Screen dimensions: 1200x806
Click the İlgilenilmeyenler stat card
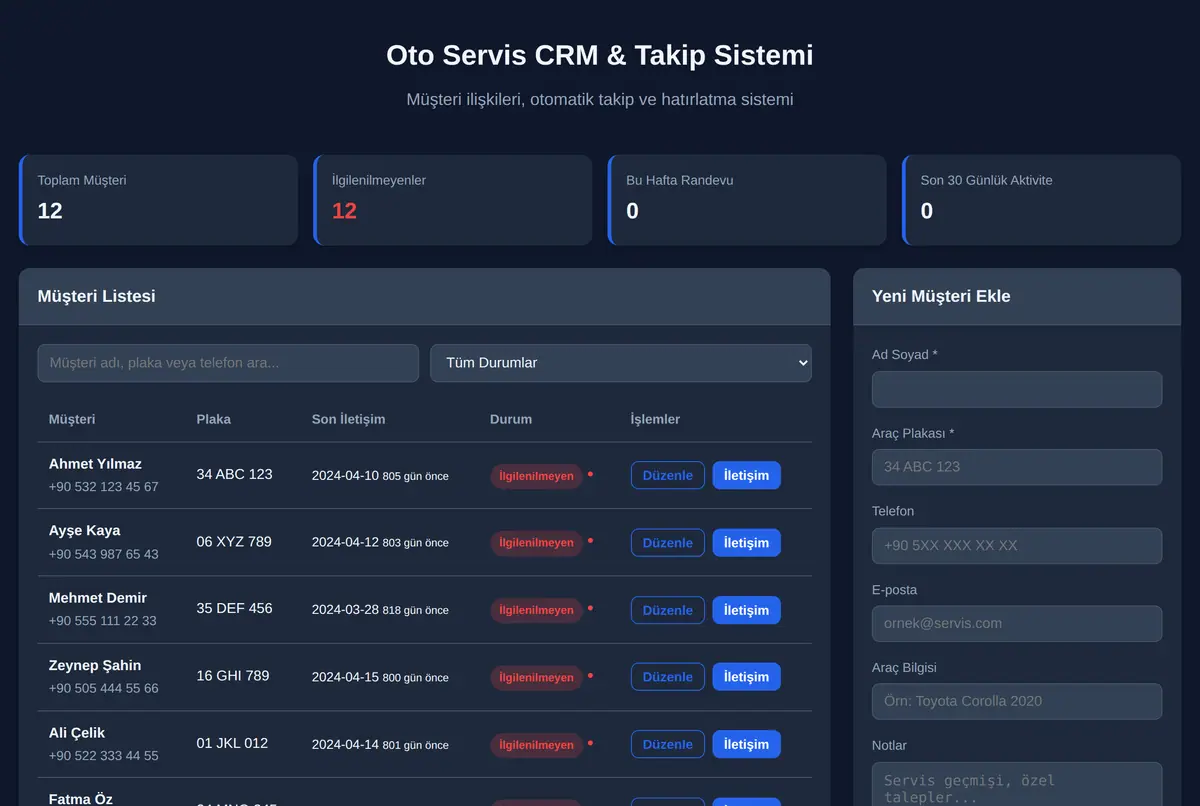tap(453, 200)
